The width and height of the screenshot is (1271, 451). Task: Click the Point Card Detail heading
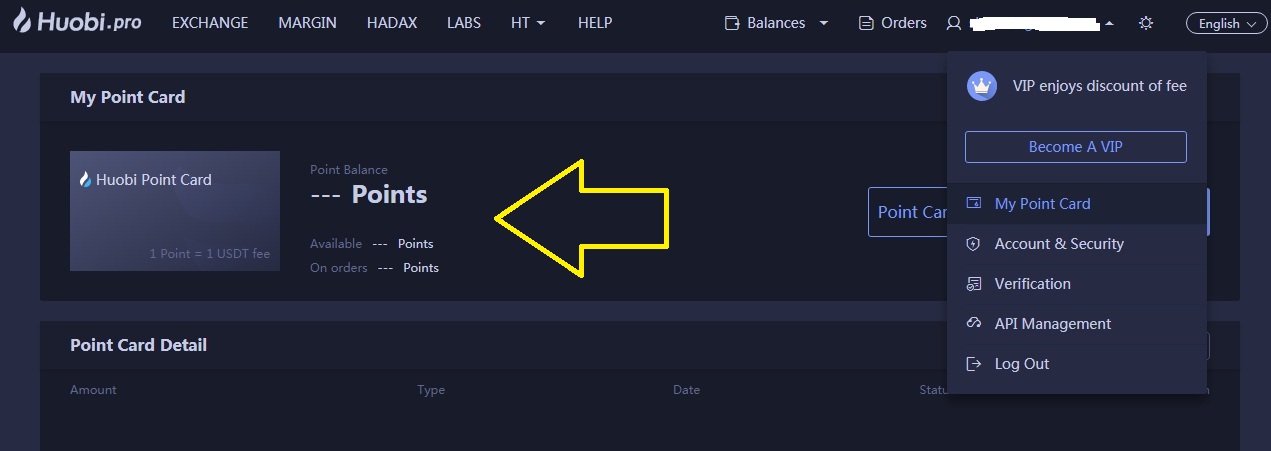tap(138, 345)
